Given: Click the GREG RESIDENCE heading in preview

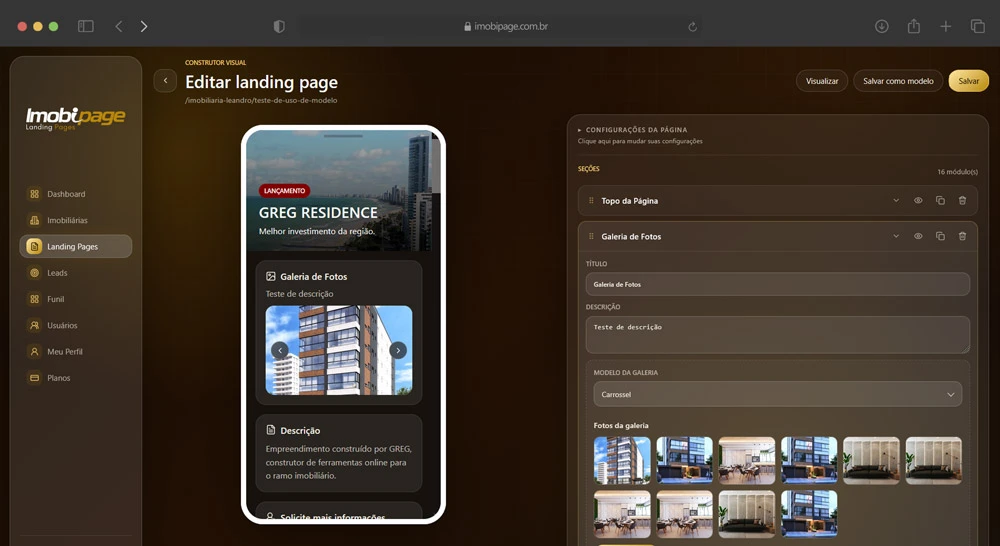Looking at the screenshot, I should point(318,212).
